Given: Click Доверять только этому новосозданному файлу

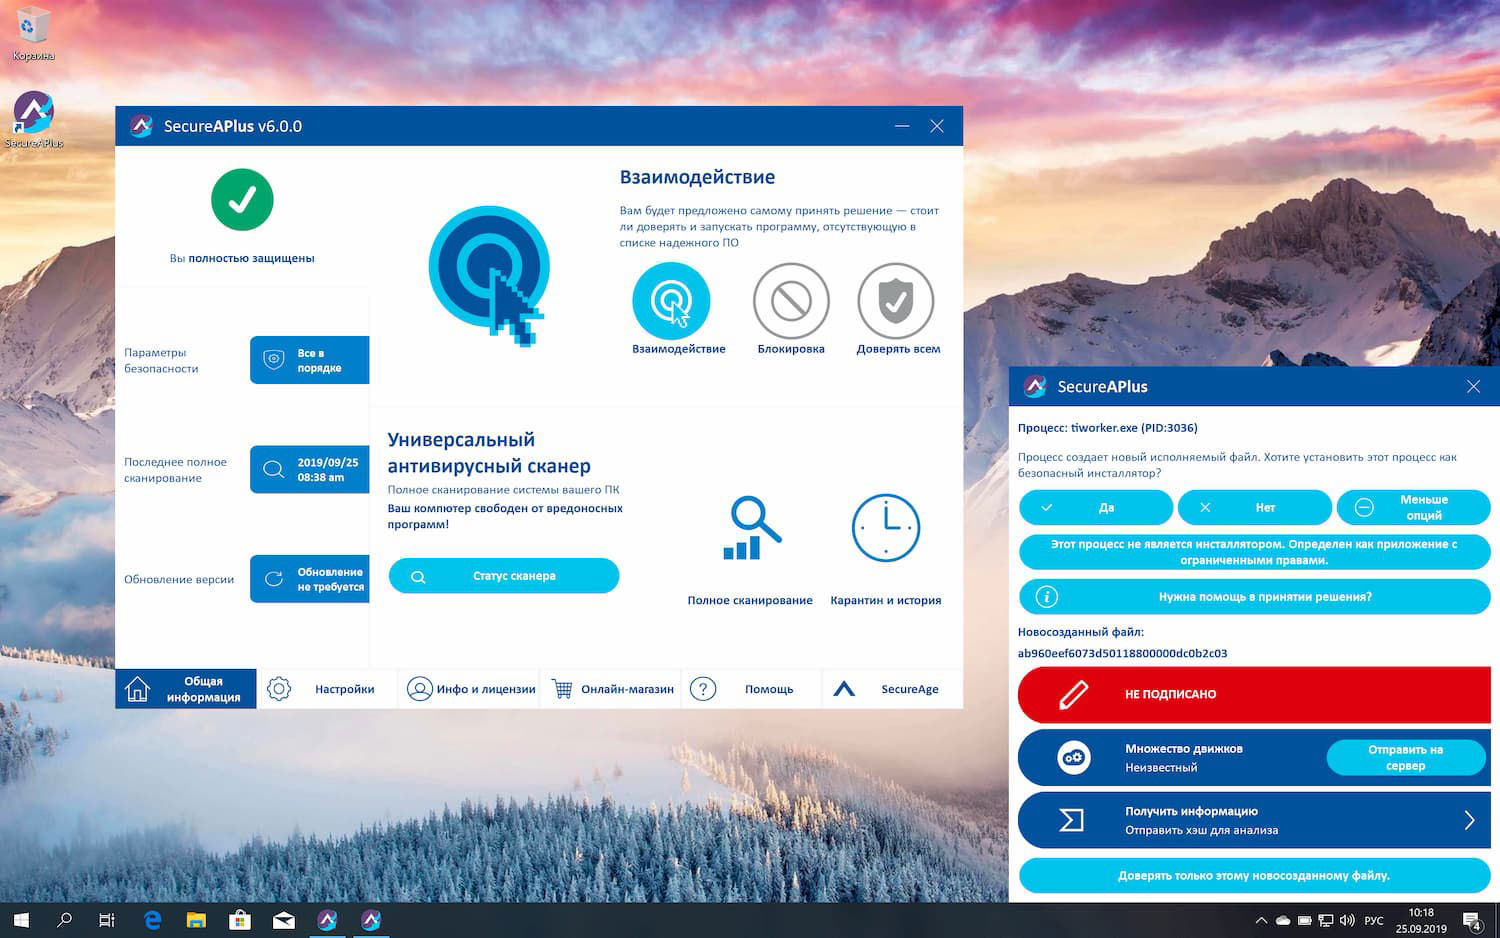Looking at the screenshot, I should tap(1254, 875).
